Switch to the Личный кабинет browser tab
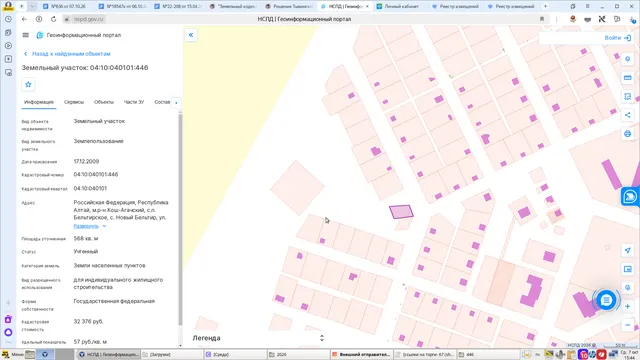This screenshot has width=640, height=360. coord(401,7)
